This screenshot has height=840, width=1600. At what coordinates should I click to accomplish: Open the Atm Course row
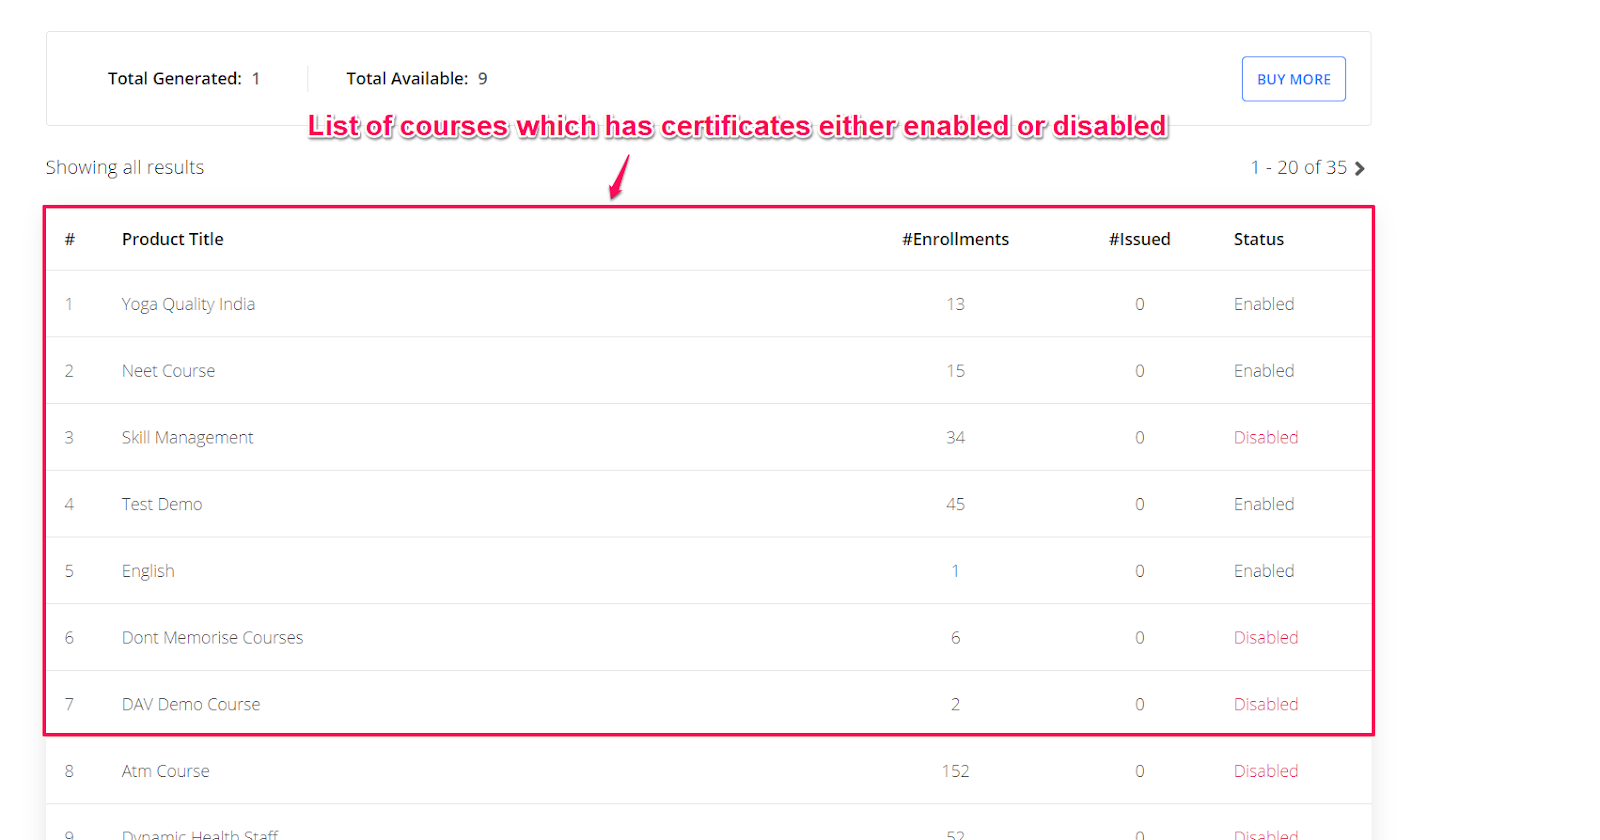(708, 771)
